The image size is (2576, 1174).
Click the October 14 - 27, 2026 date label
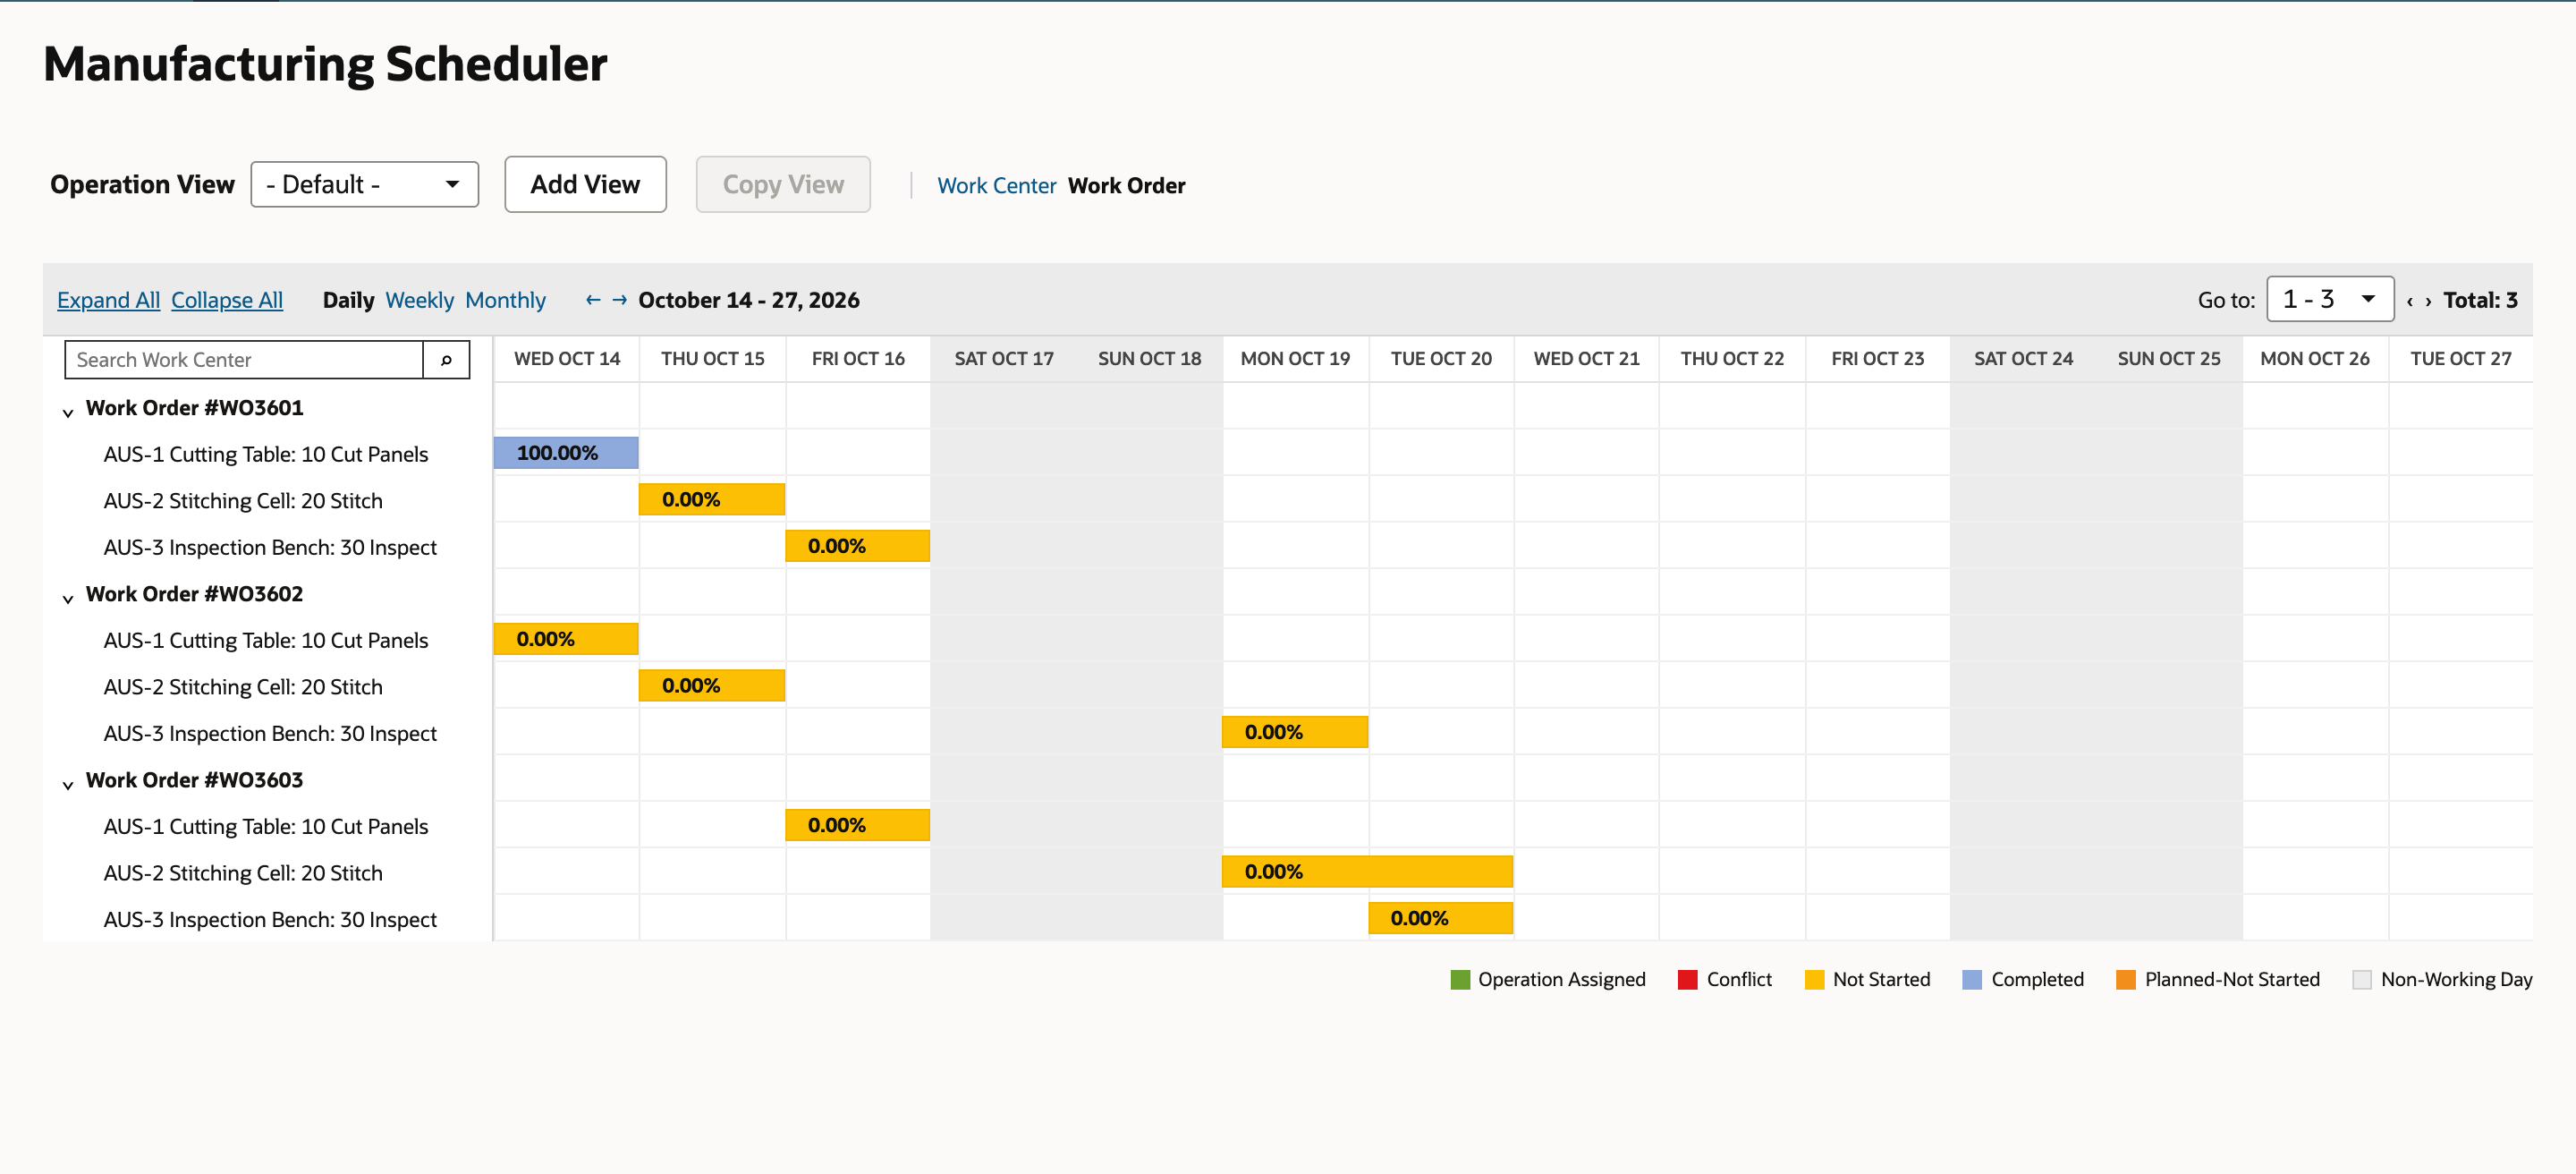point(749,300)
